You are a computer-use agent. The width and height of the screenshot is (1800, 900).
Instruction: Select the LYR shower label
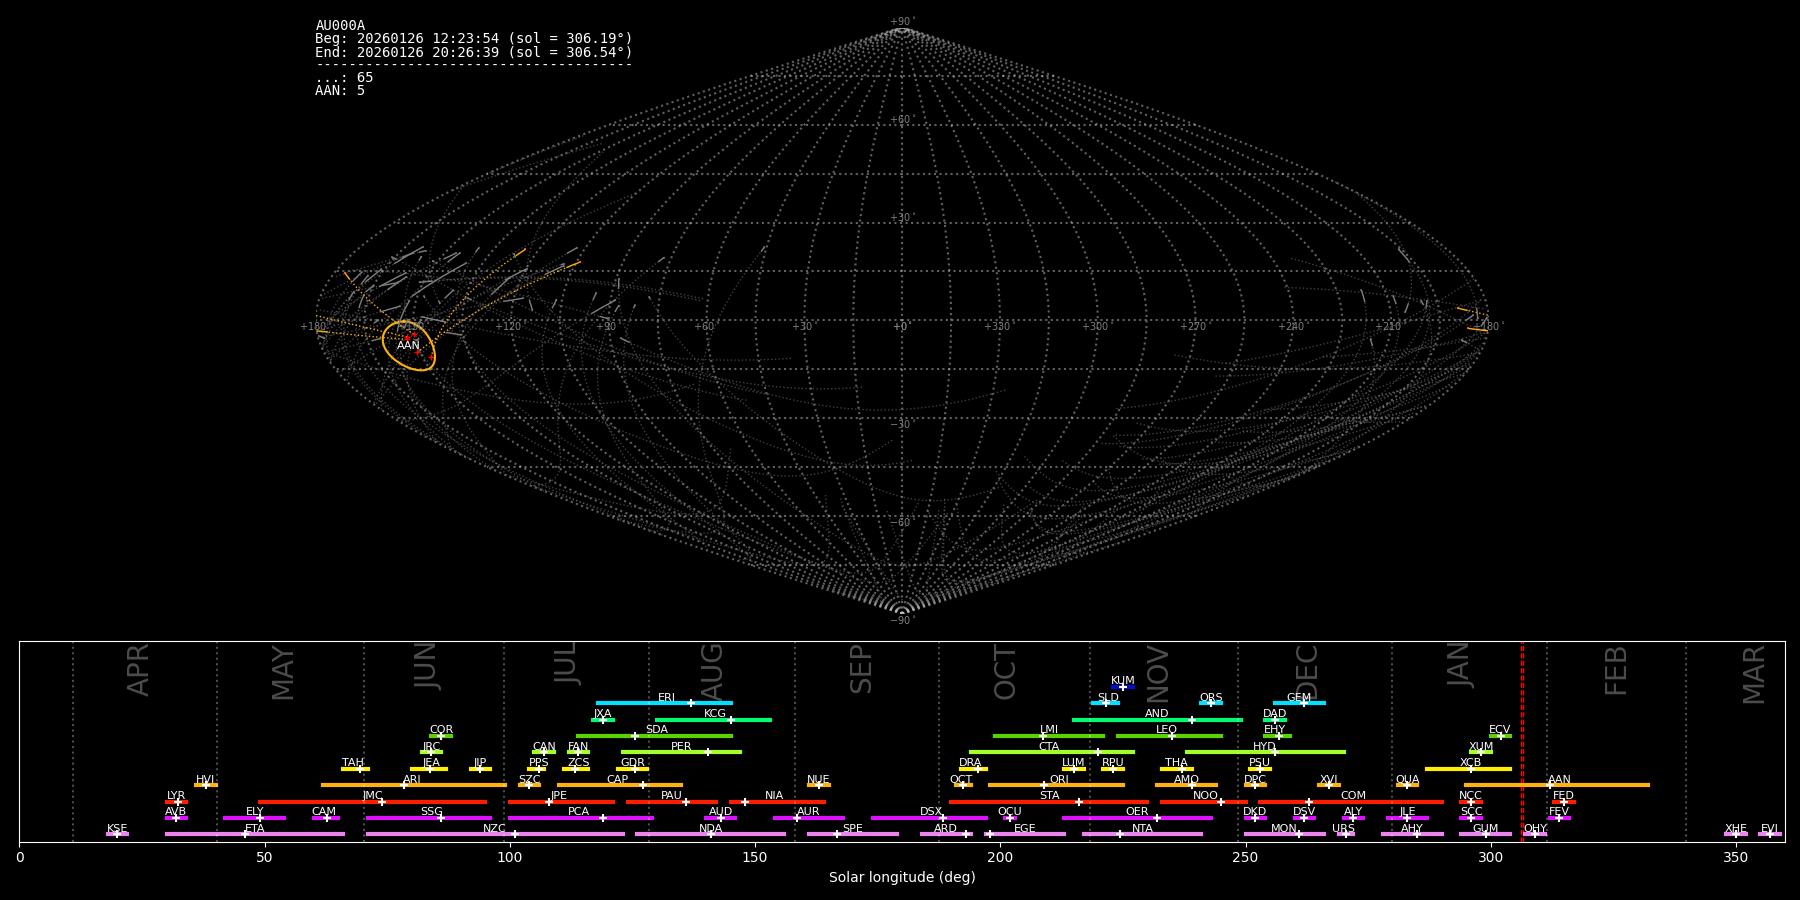176,796
